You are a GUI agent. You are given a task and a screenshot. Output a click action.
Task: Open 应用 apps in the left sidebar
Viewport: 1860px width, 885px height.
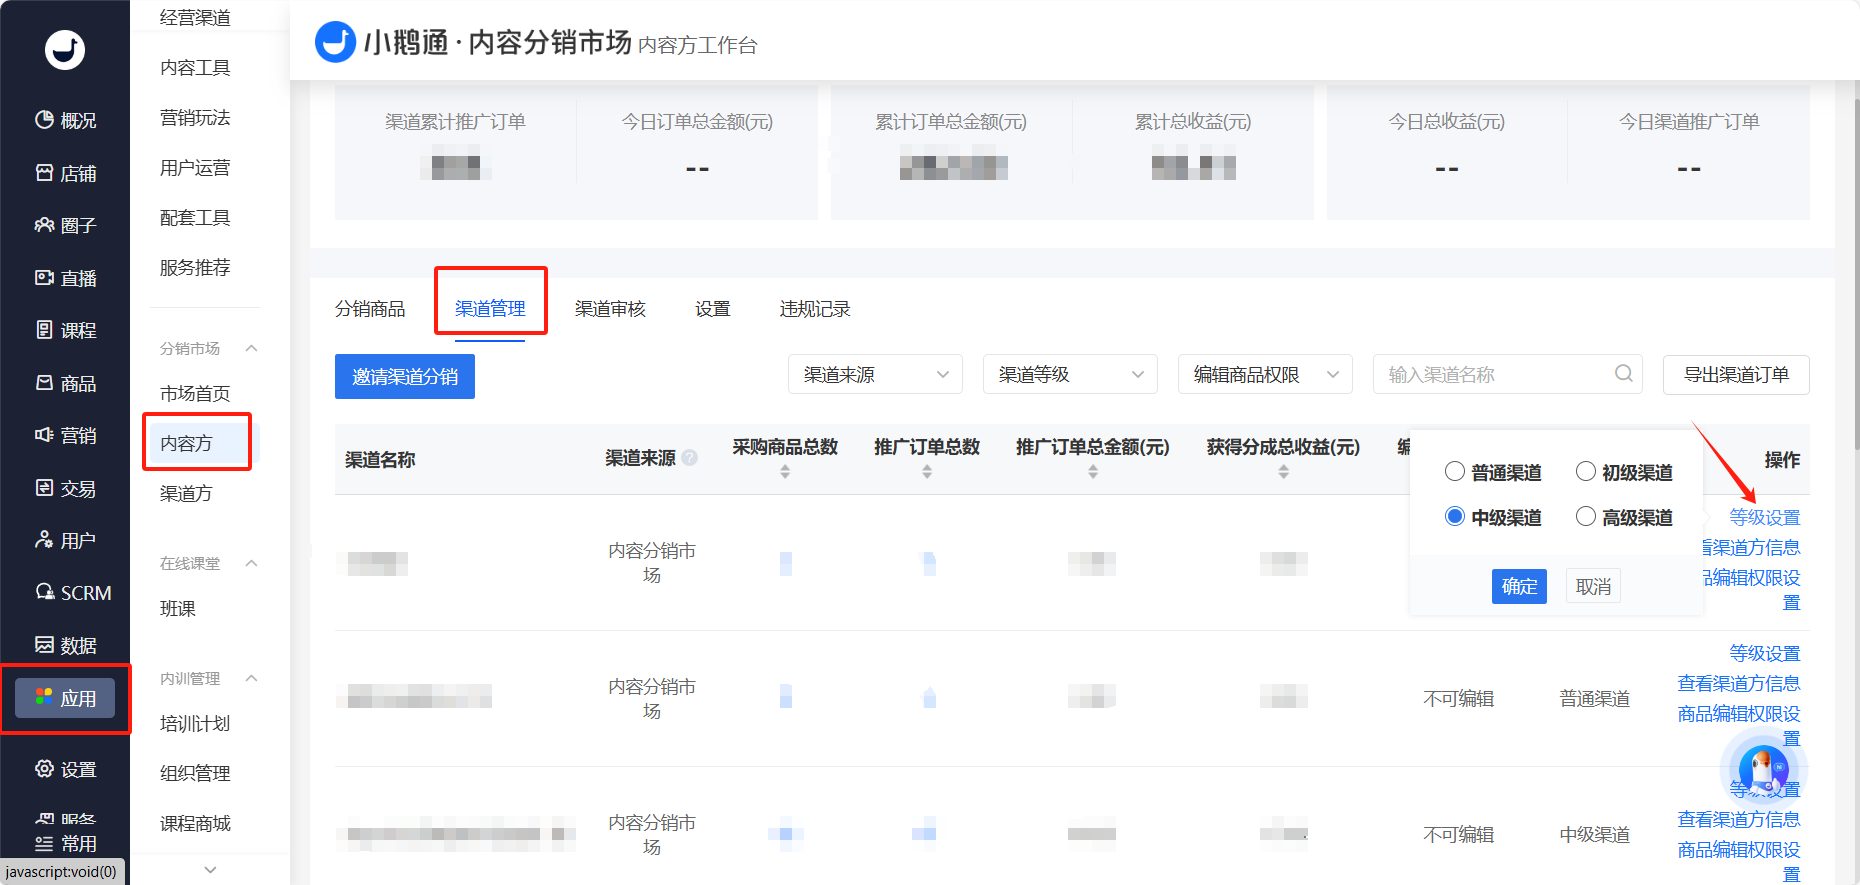pos(65,698)
